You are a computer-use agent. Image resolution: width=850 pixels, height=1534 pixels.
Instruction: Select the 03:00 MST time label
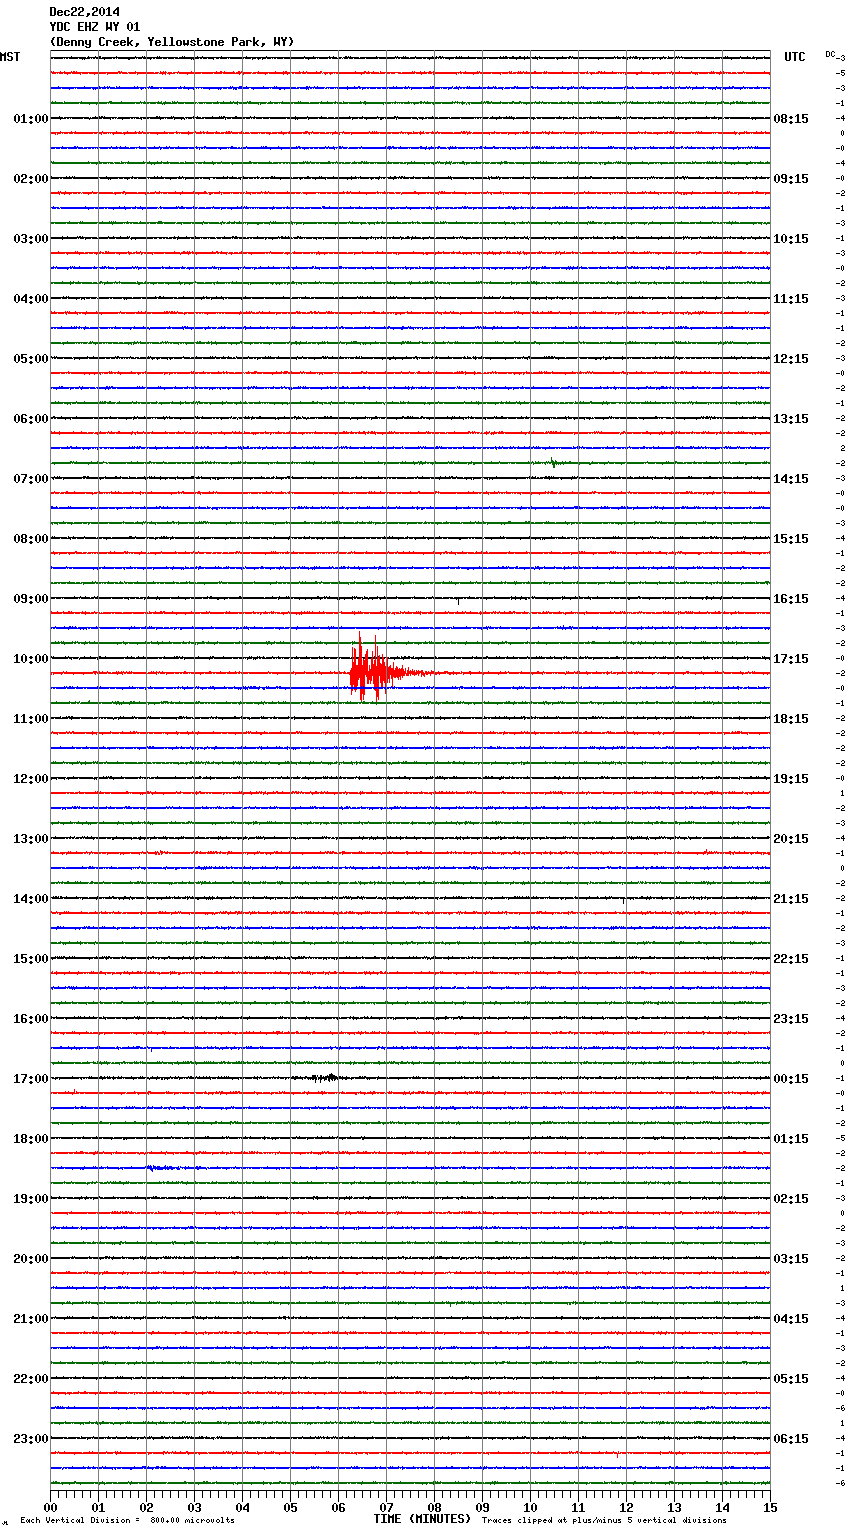[x=31, y=239]
